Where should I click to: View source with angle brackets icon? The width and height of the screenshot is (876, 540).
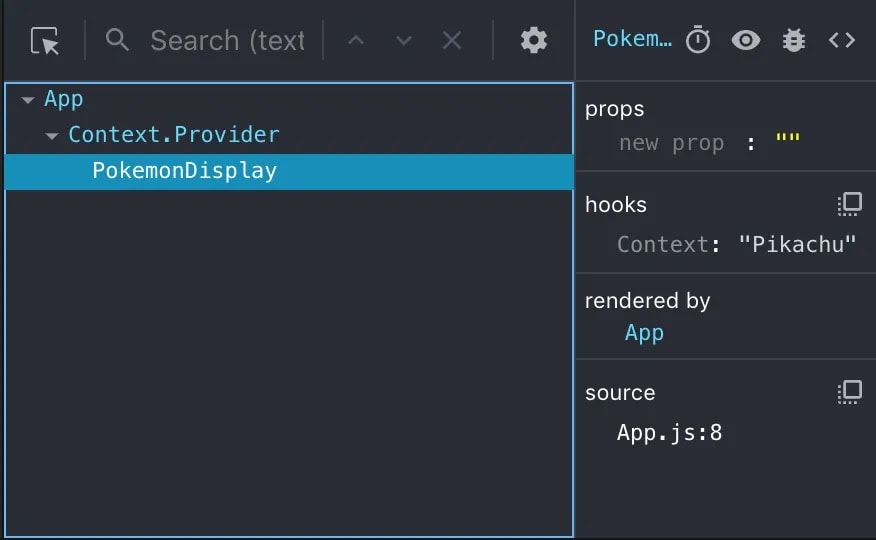841,40
